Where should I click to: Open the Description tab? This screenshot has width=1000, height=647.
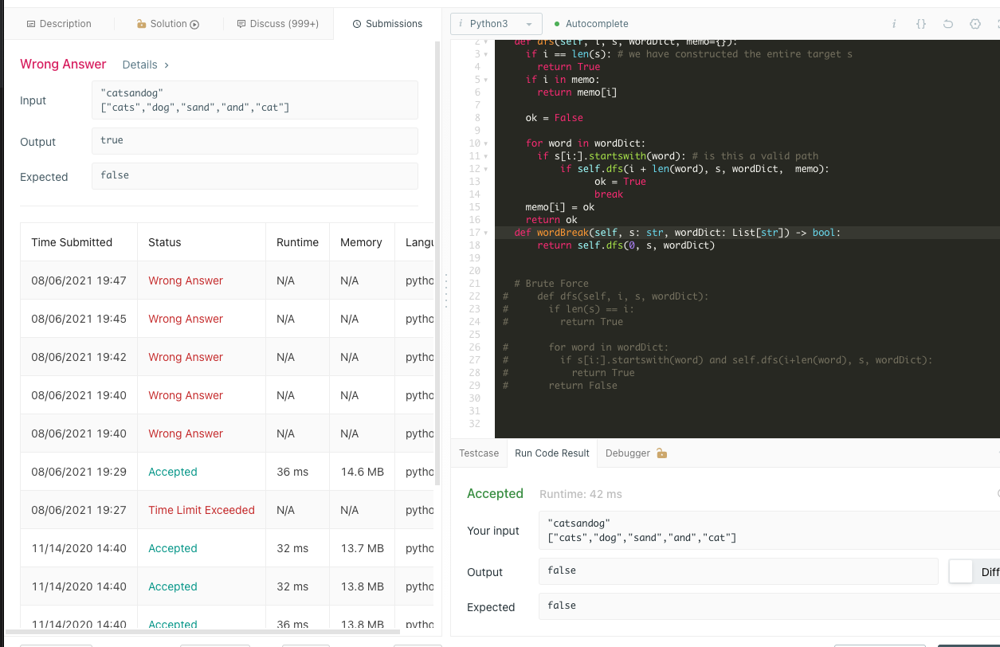[59, 24]
